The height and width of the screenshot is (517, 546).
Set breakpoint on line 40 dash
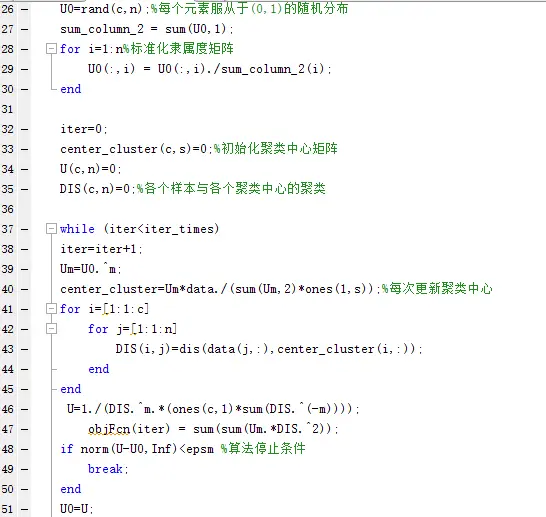(24, 289)
